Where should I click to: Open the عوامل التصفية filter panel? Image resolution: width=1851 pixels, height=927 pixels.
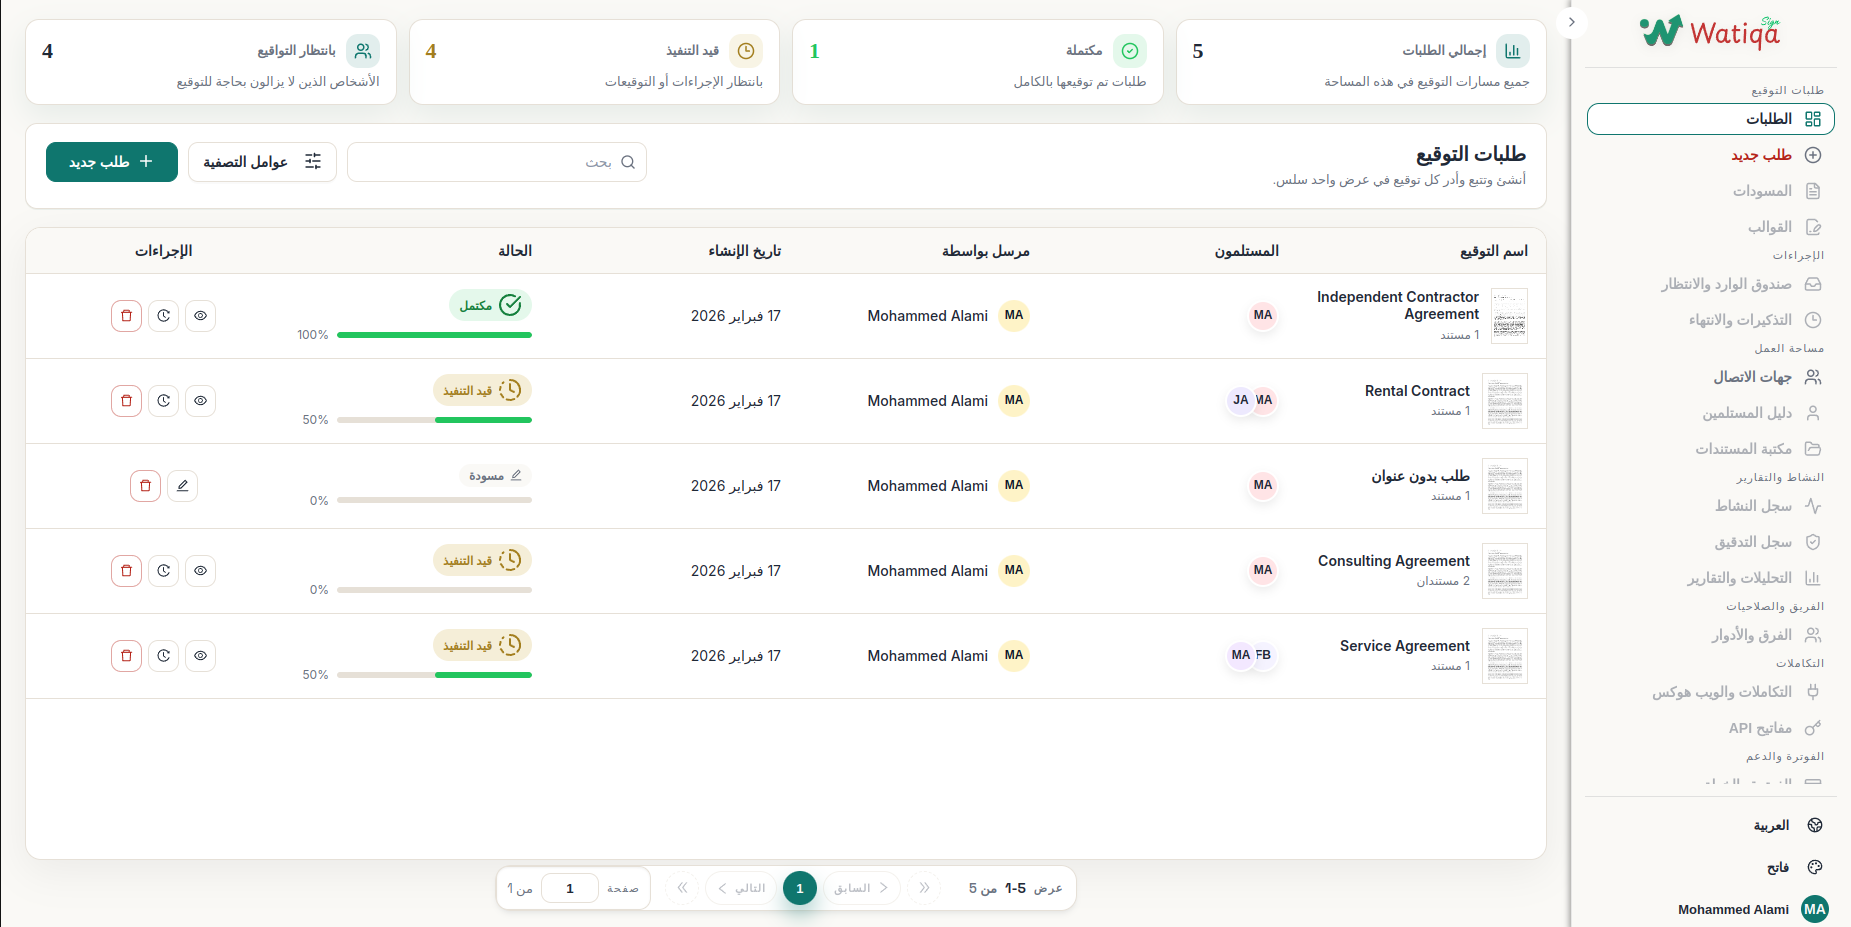pos(262,161)
